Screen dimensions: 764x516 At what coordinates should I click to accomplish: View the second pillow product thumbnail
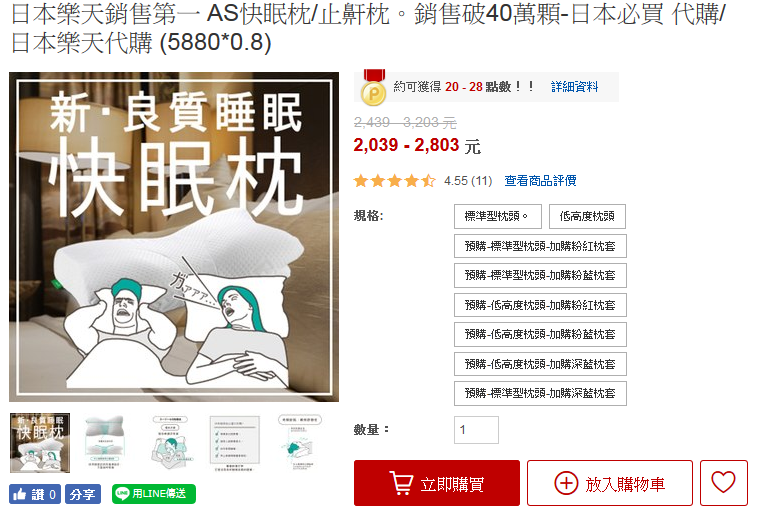tap(105, 443)
